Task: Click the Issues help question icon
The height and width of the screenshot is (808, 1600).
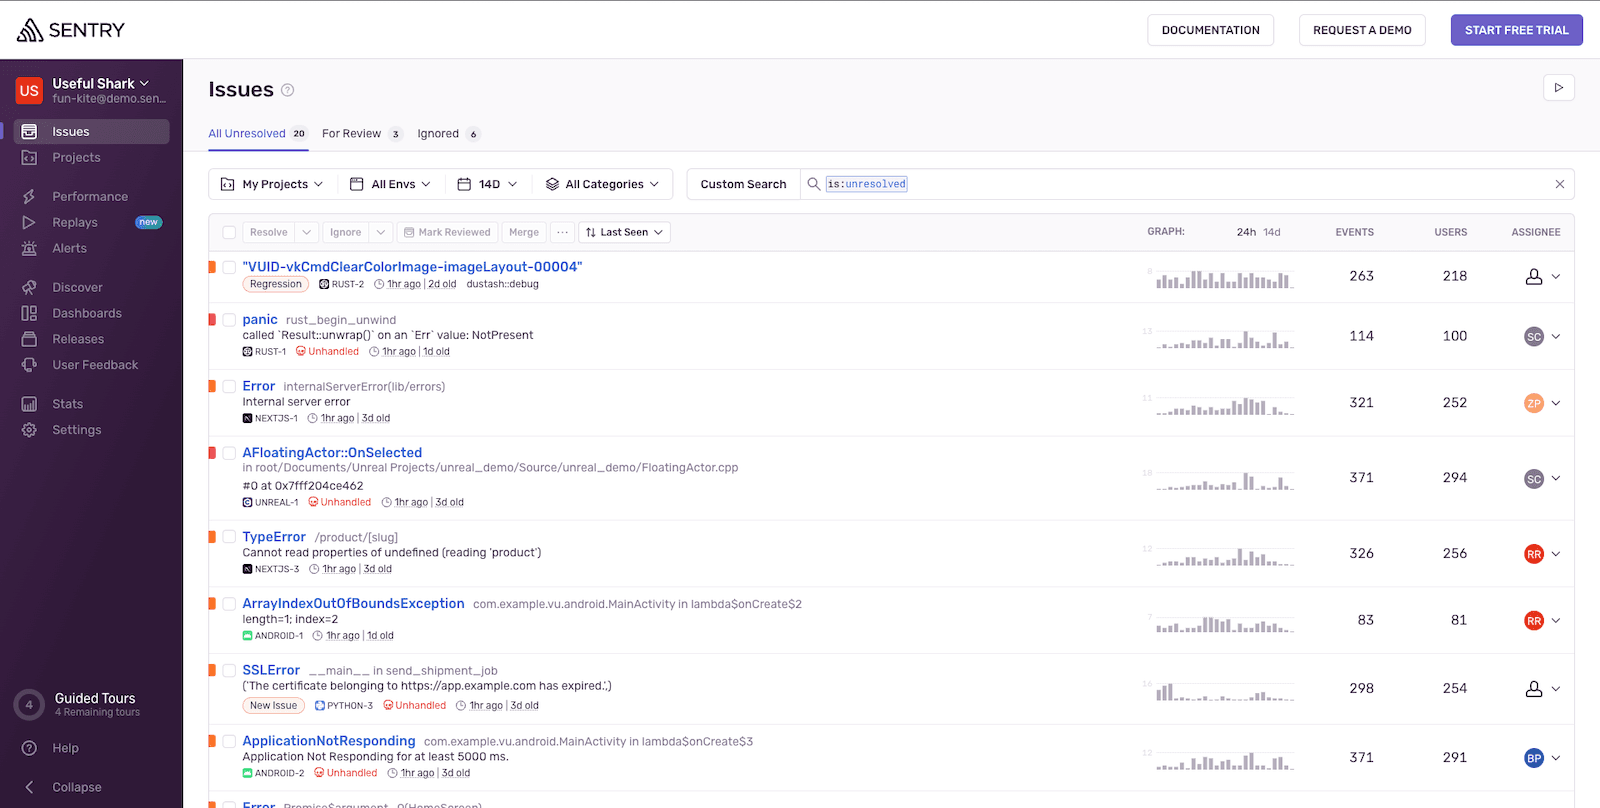Action: point(288,90)
